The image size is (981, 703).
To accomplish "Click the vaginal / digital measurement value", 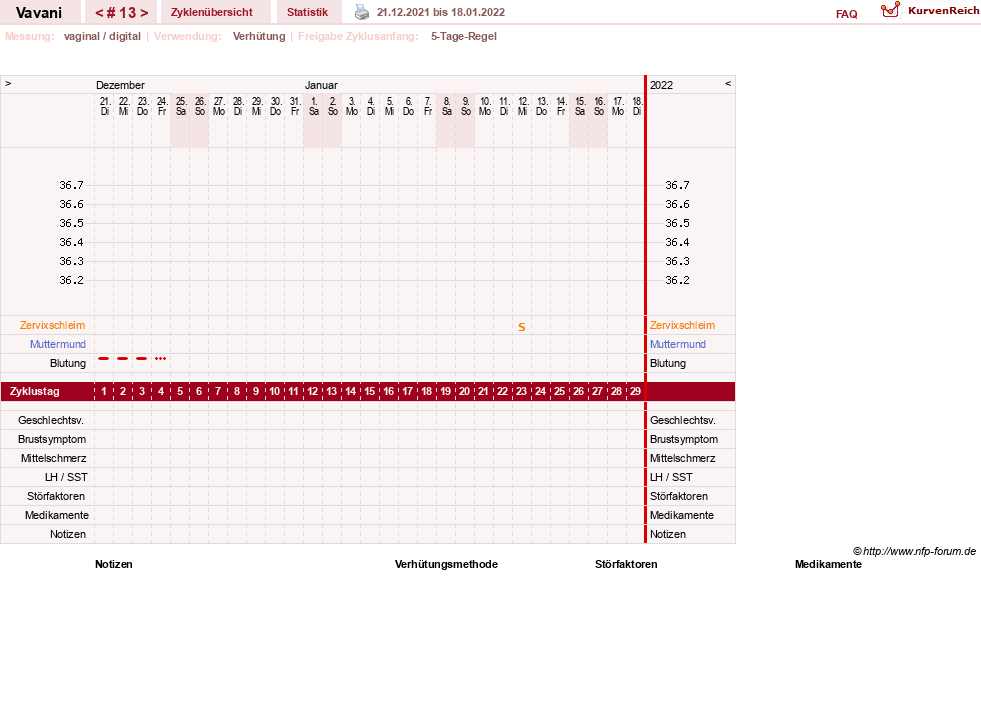I will (102, 36).
